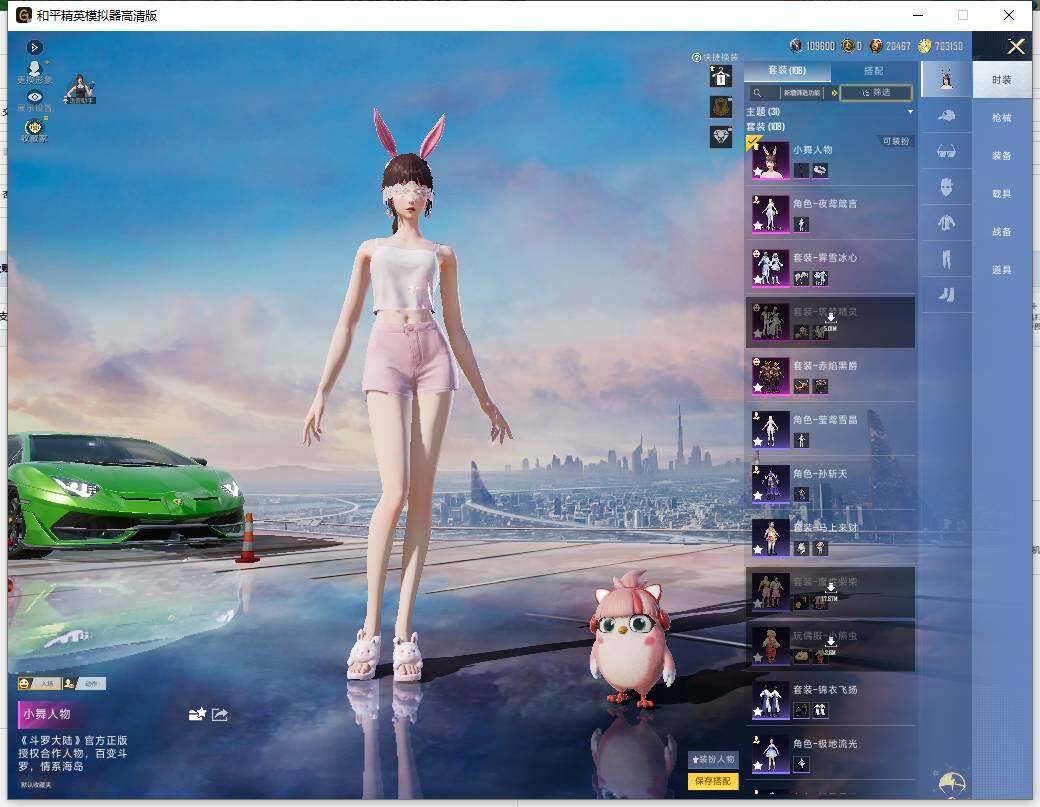Select the 角色-极地流光 outfit row
The image size is (1040, 807).
click(x=830, y=754)
